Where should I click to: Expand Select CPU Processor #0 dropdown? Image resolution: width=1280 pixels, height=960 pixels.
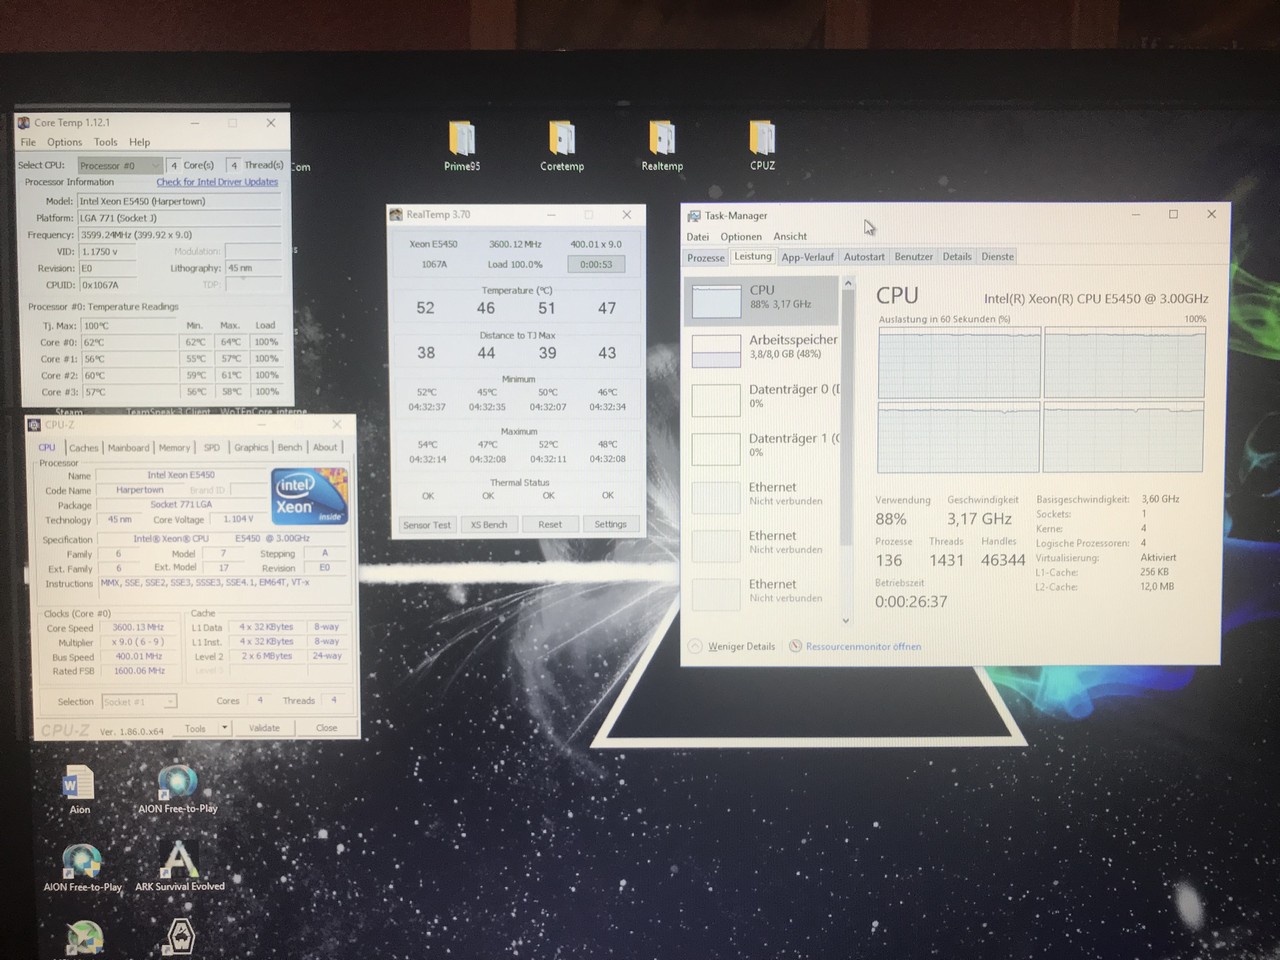[119, 165]
